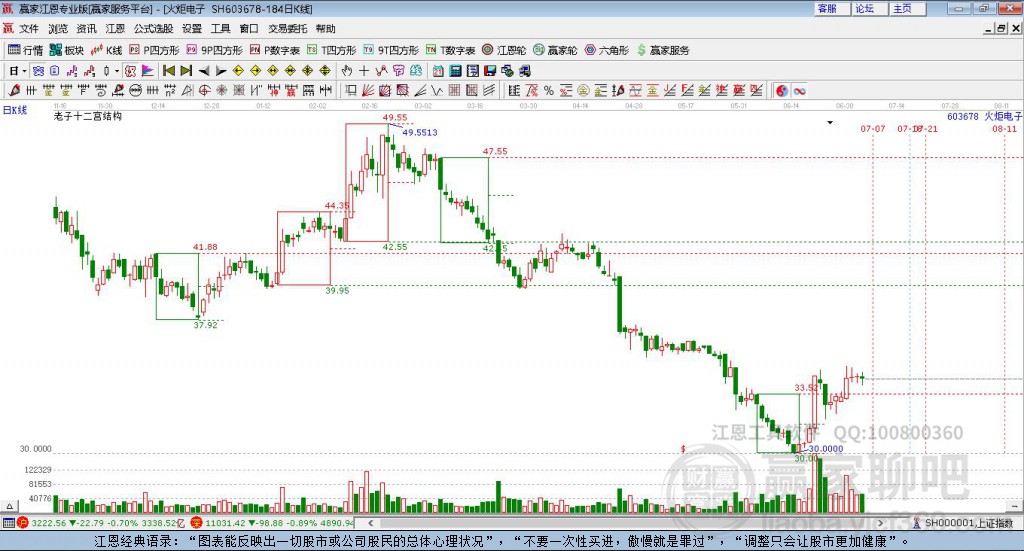Select the percent sign tool
Image resolution: width=1024 pixels, height=551 pixels.
549,90
